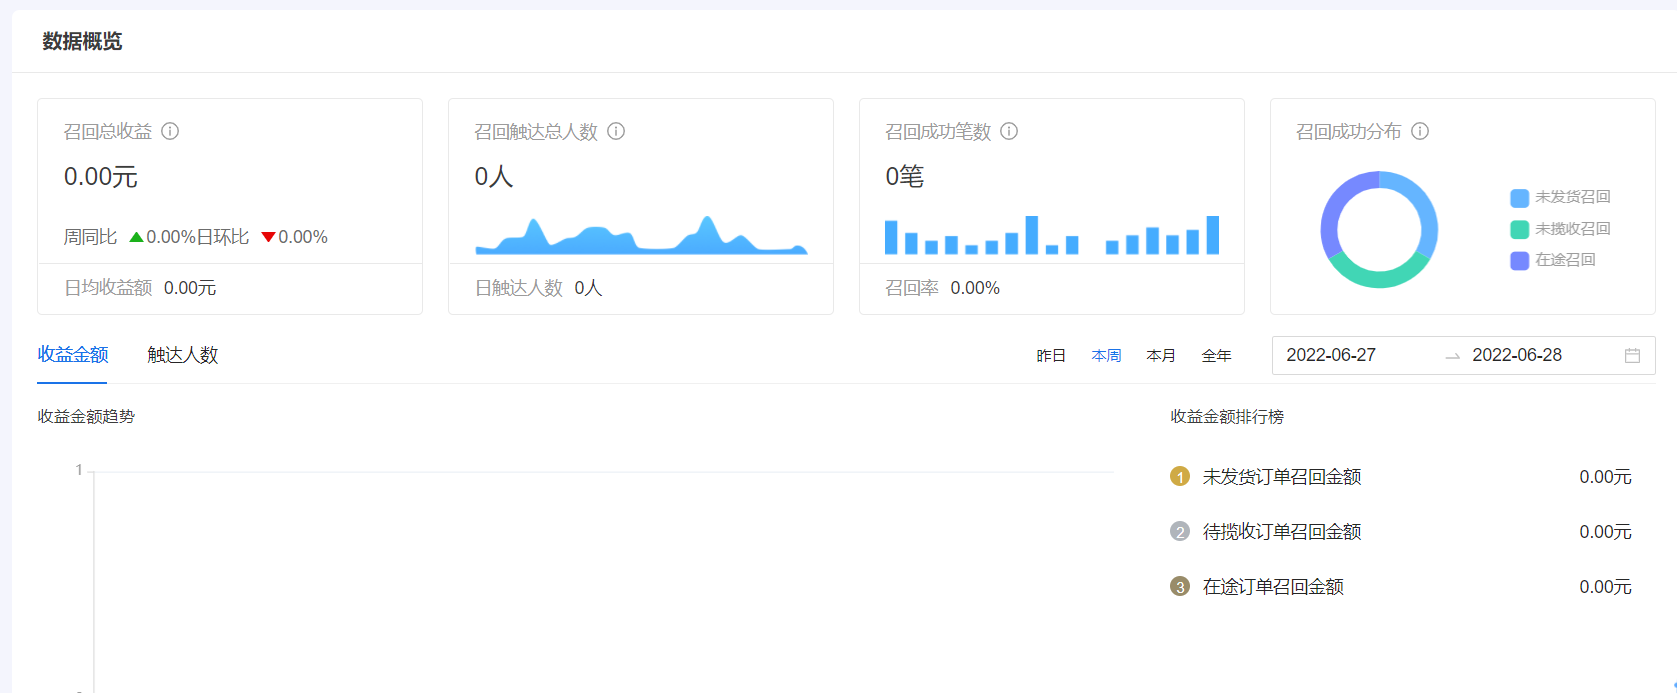Toggle the green 未揽收召回 legend swatch

click(1519, 229)
